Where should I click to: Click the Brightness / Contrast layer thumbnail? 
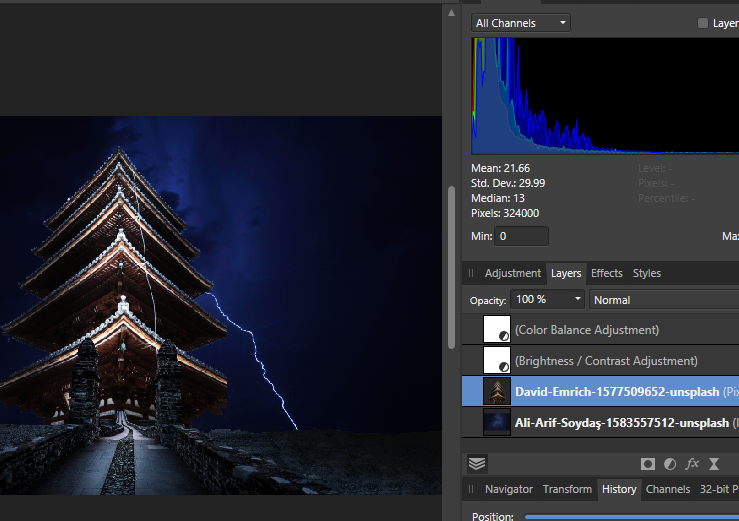pyautogui.click(x=497, y=360)
